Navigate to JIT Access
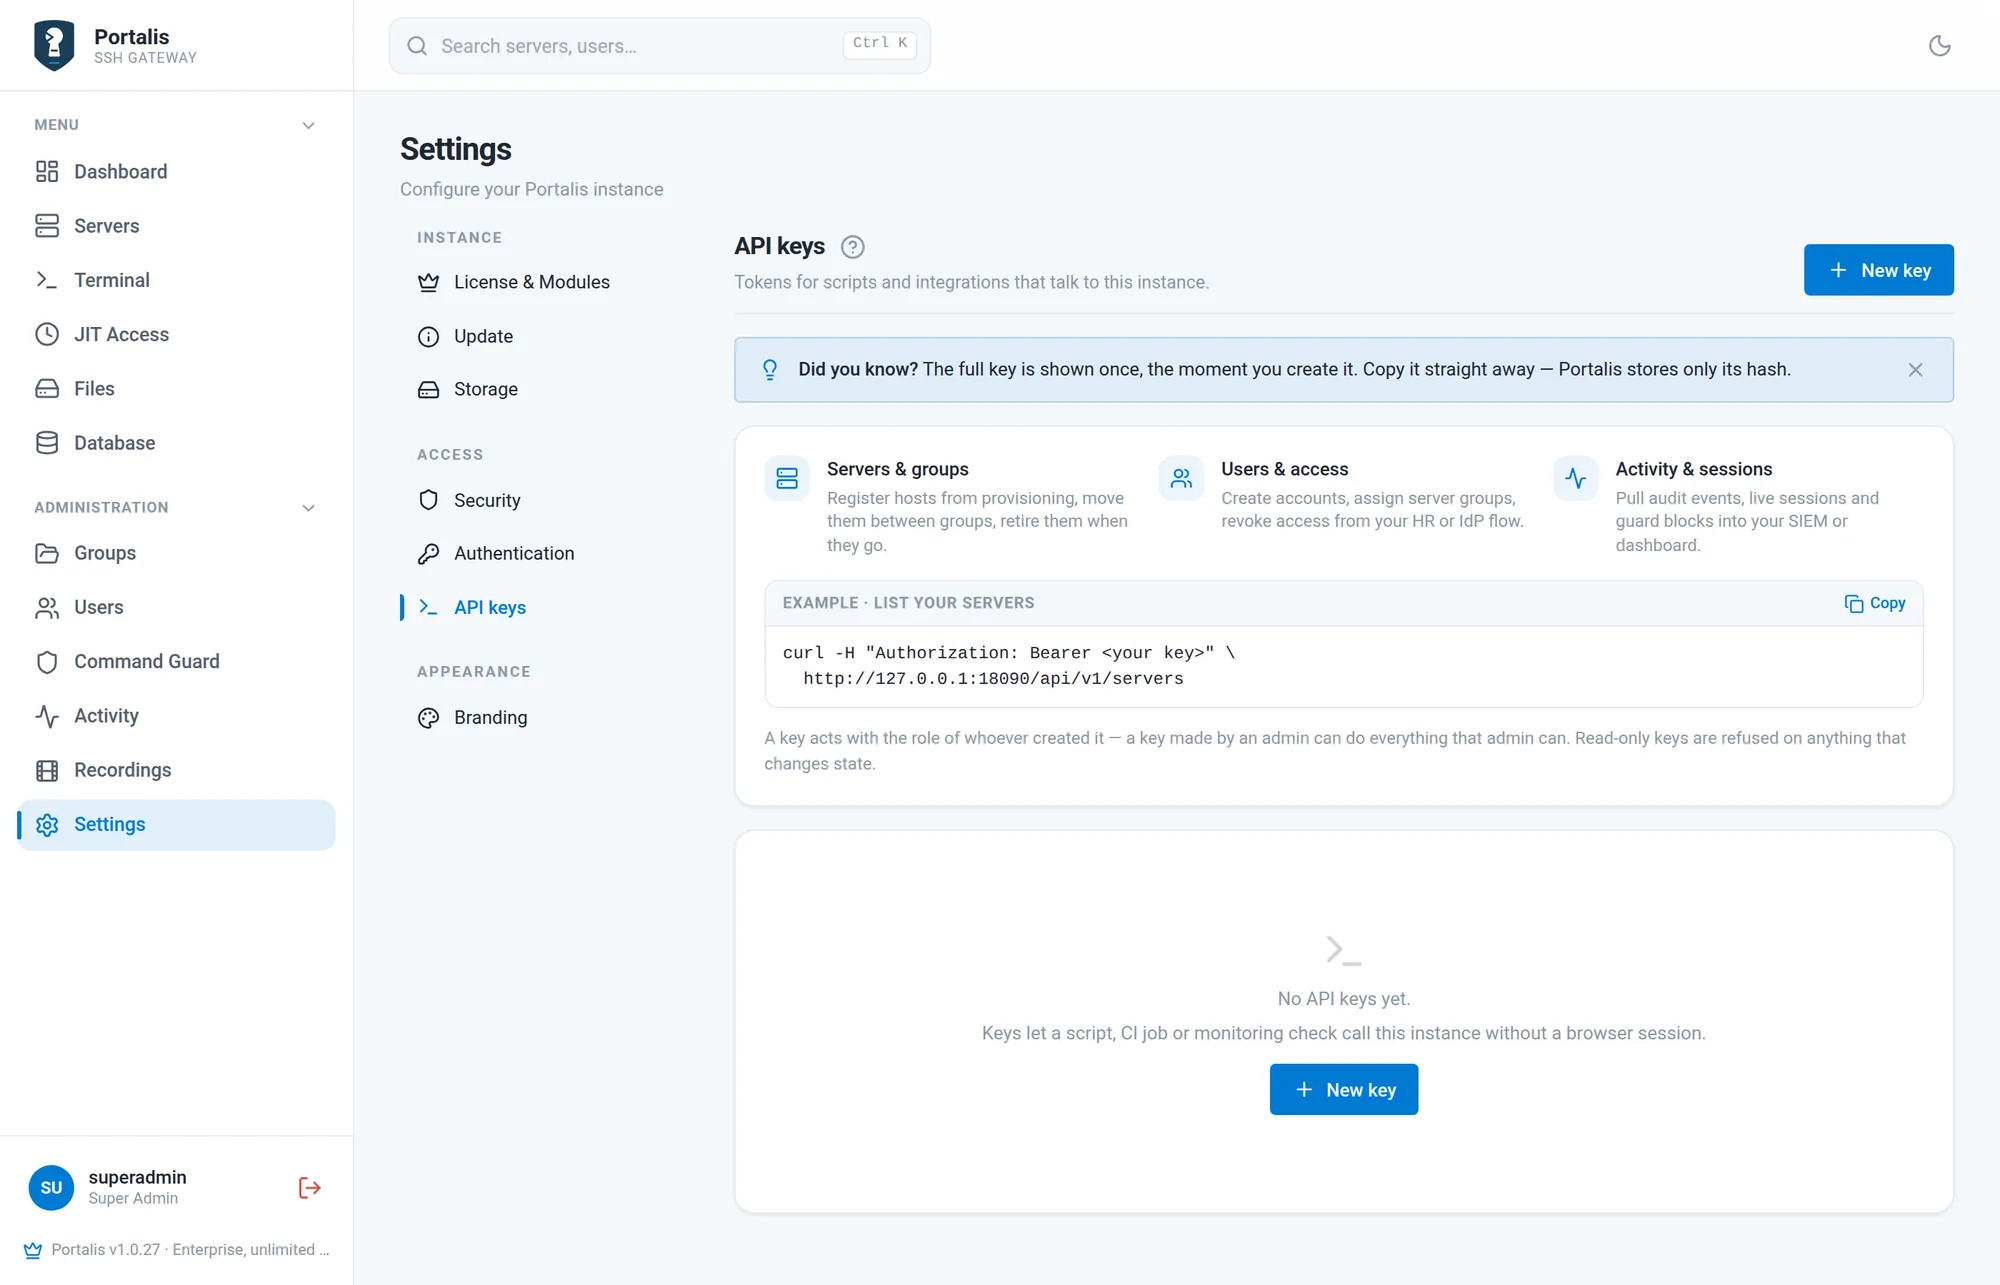The width and height of the screenshot is (2000, 1285). (176, 334)
